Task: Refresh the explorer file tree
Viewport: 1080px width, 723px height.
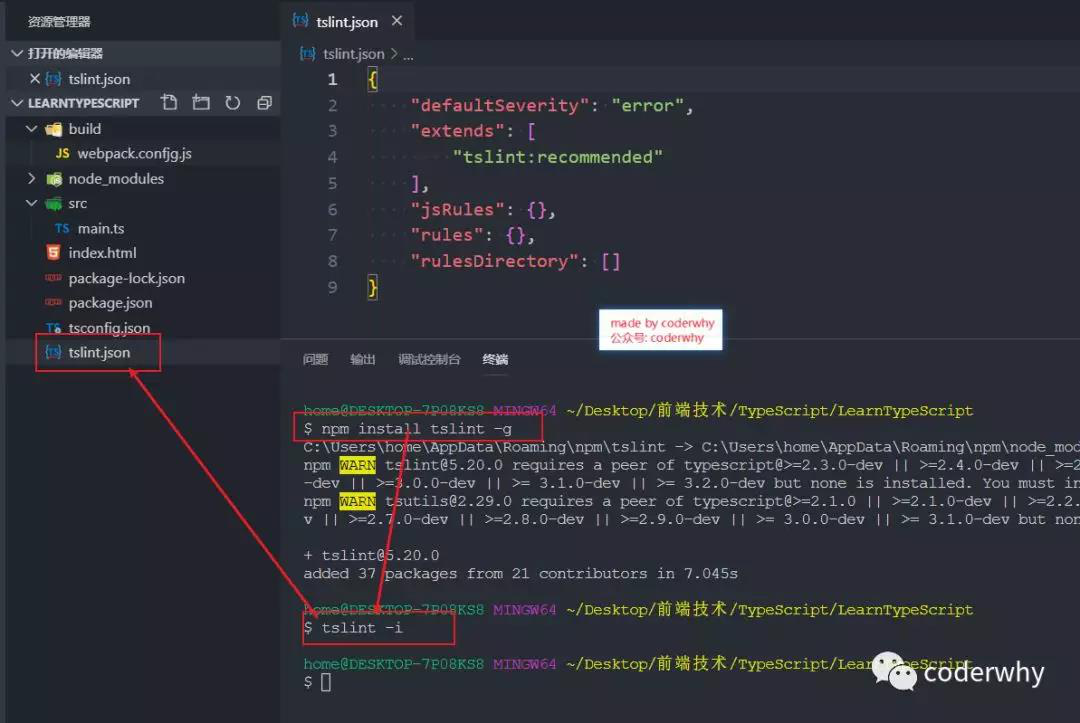Action: click(233, 103)
